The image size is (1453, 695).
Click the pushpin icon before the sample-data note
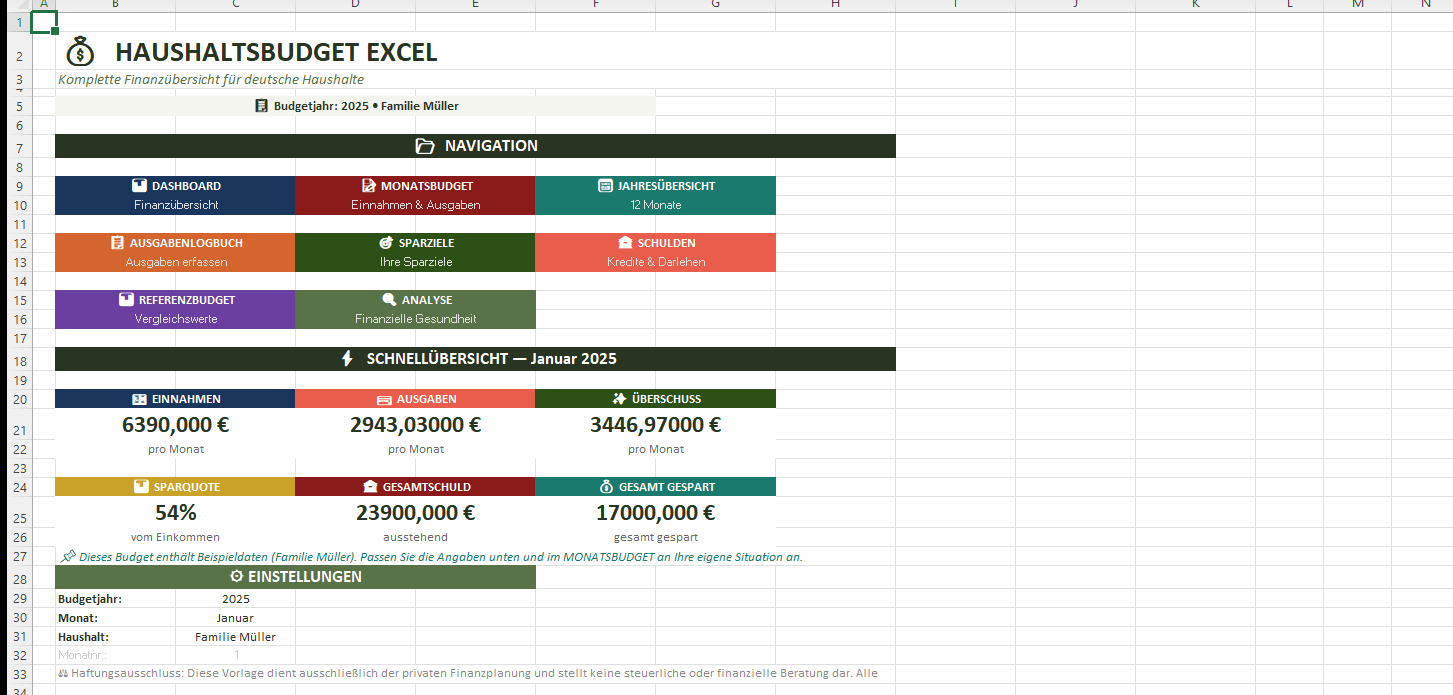click(x=68, y=556)
